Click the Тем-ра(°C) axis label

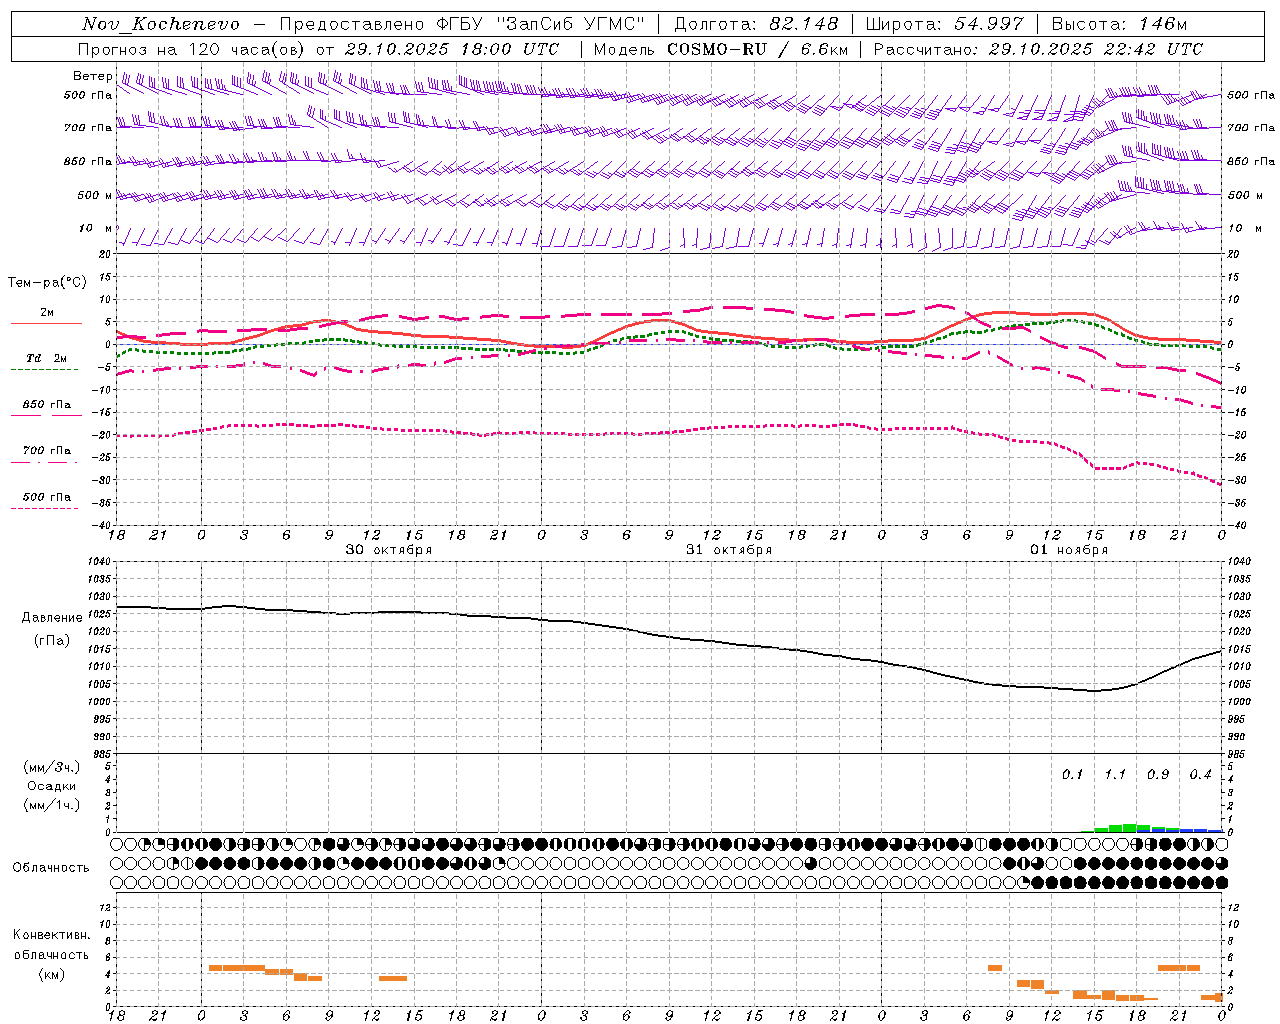pos(47,283)
